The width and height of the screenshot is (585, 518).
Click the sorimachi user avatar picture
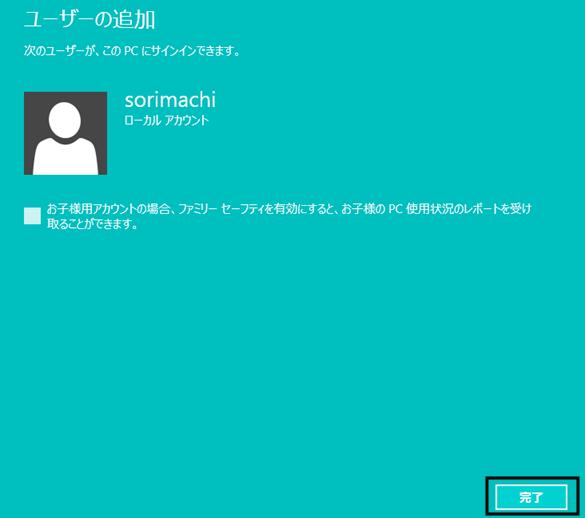click(x=65, y=133)
